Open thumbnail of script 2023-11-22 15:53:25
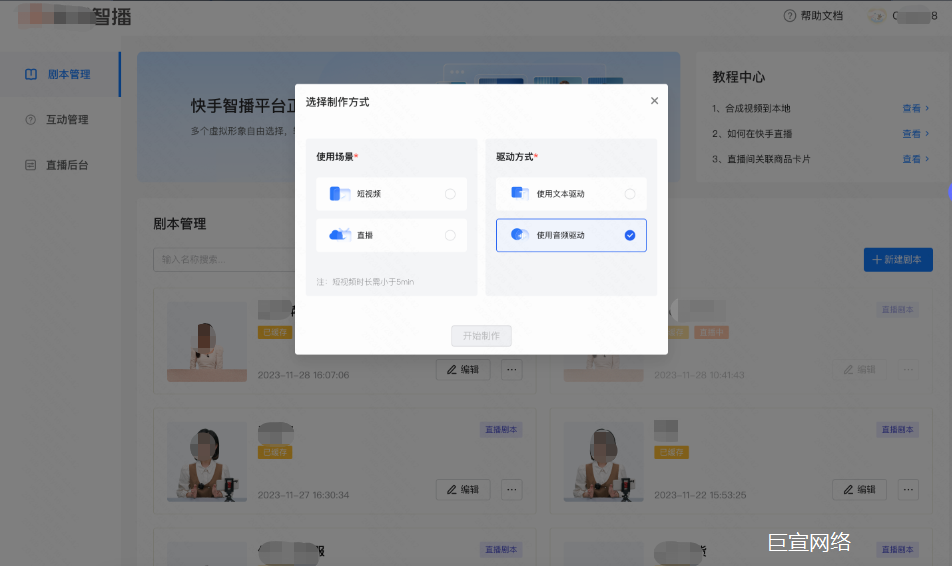Viewport: 952px width, 566px height. point(604,462)
